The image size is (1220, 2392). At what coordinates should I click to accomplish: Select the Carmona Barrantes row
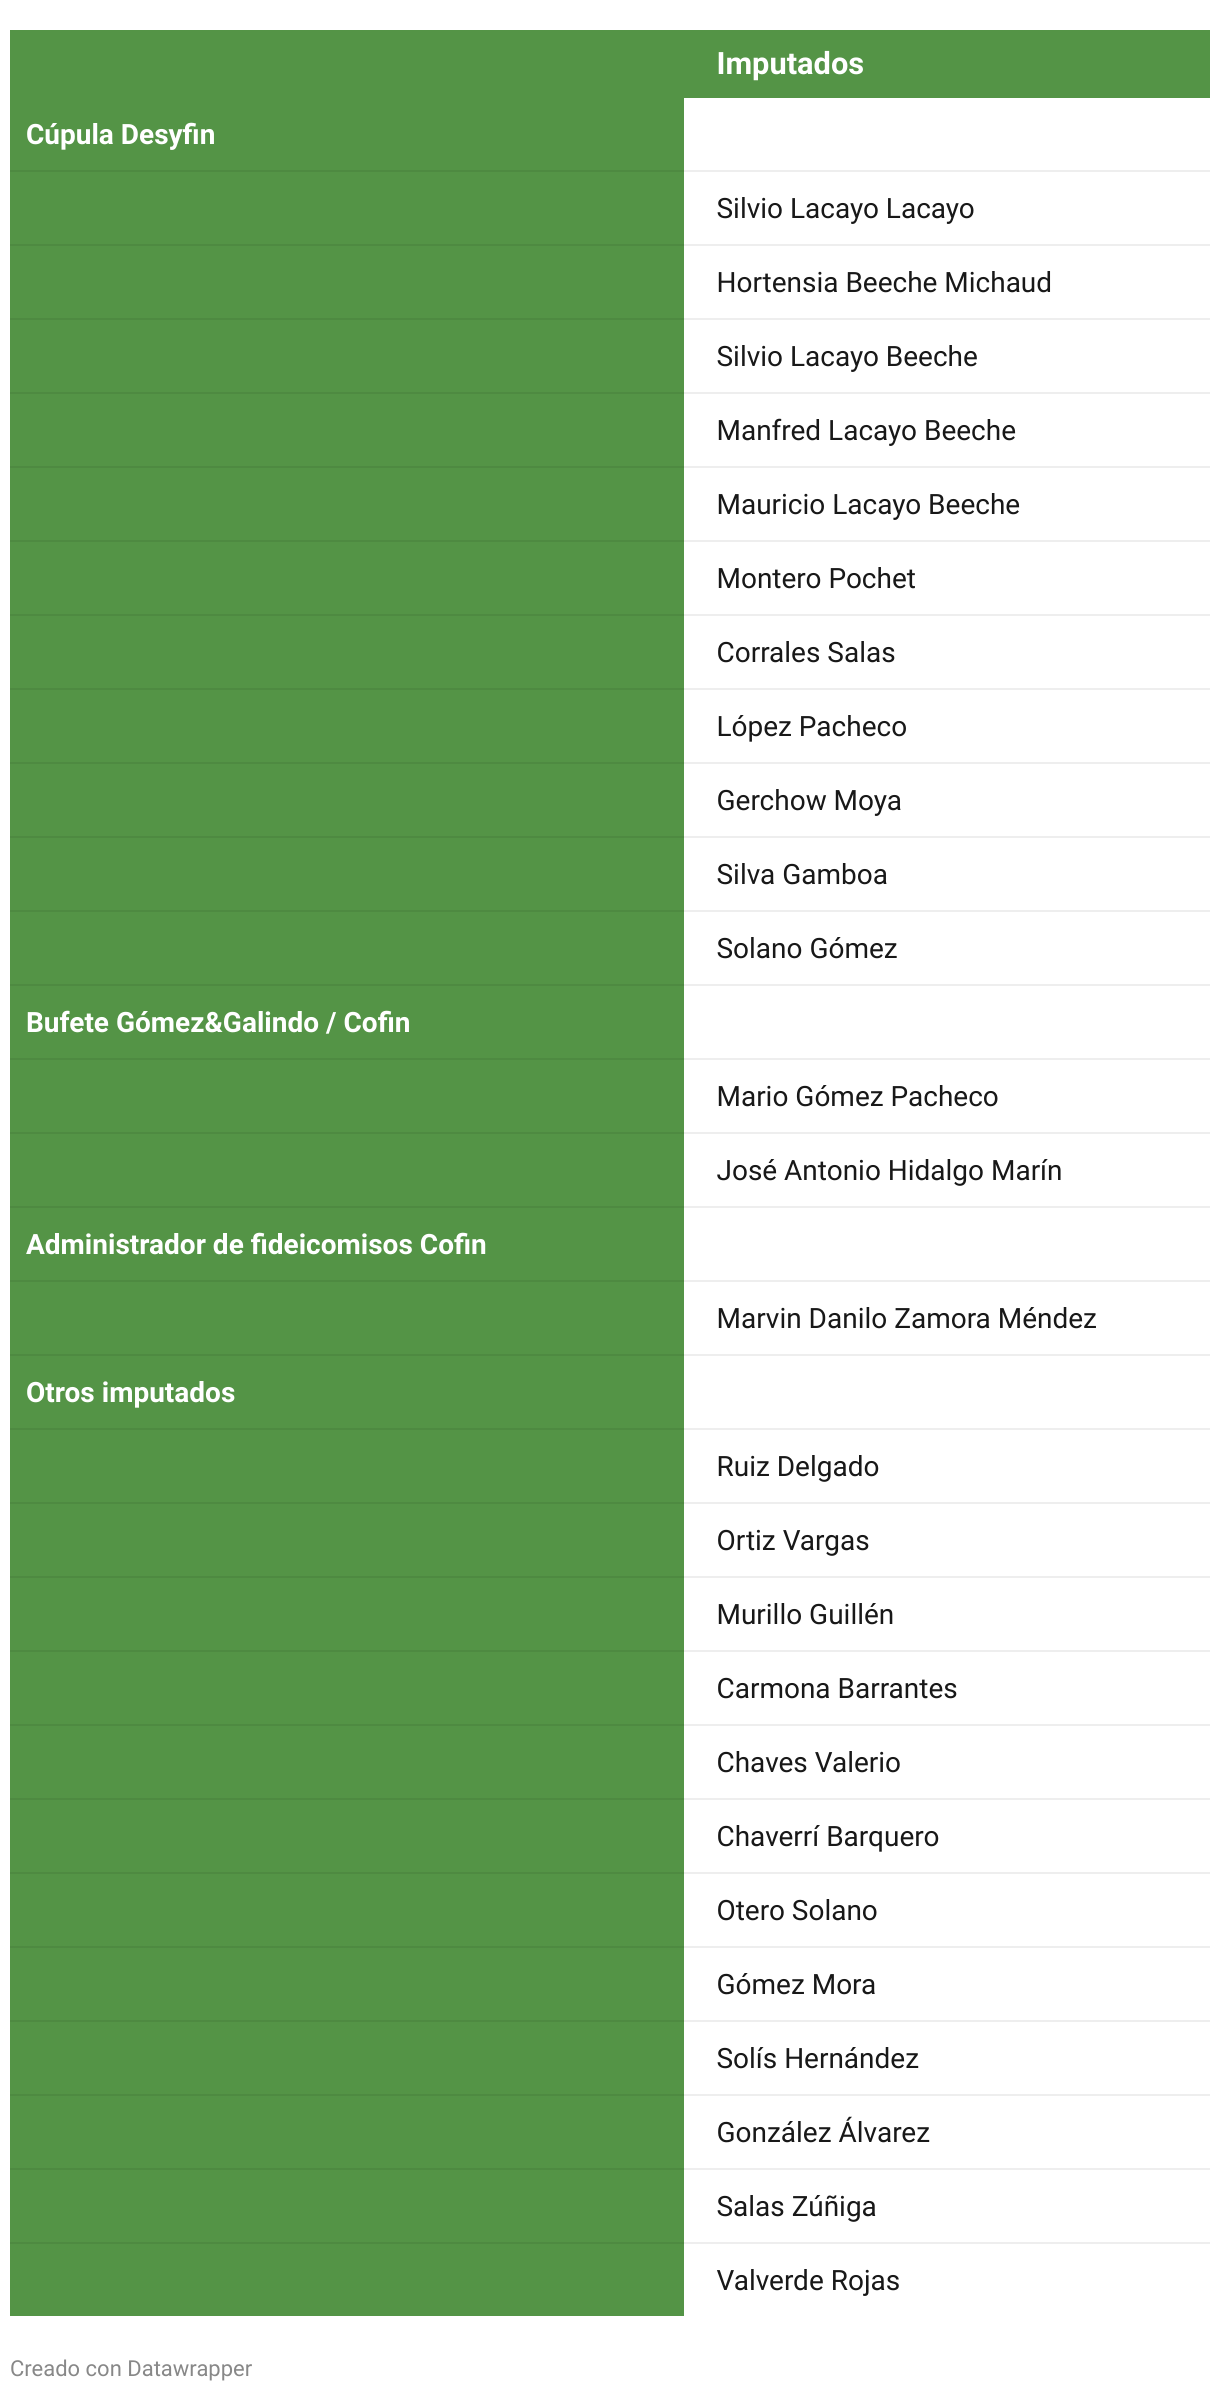[x=836, y=1689]
